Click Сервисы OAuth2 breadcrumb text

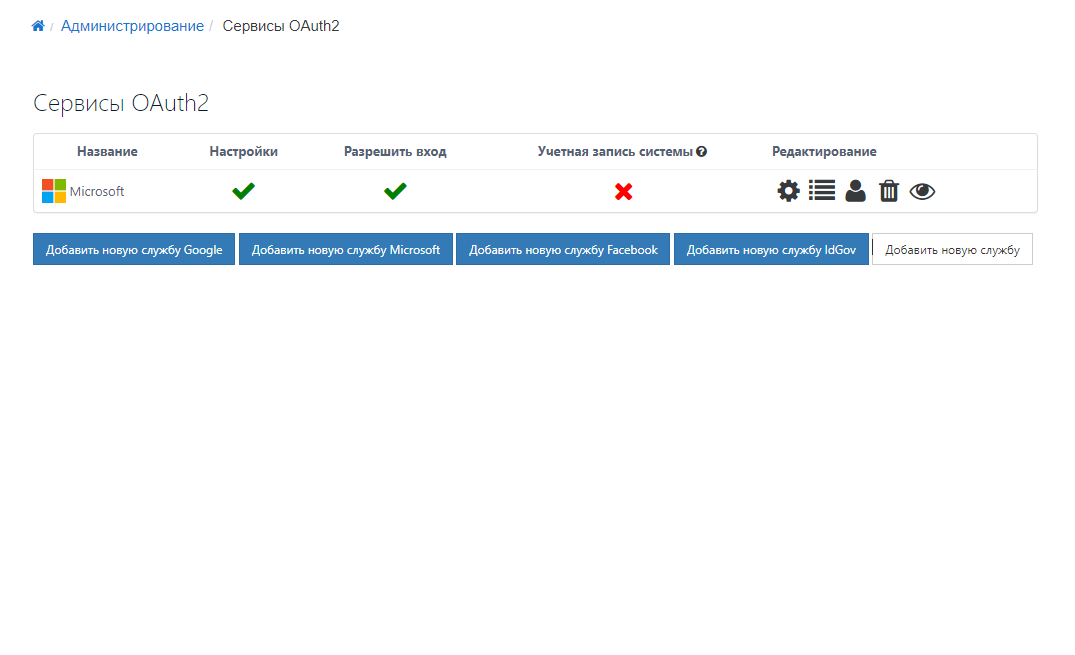click(281, 26)
